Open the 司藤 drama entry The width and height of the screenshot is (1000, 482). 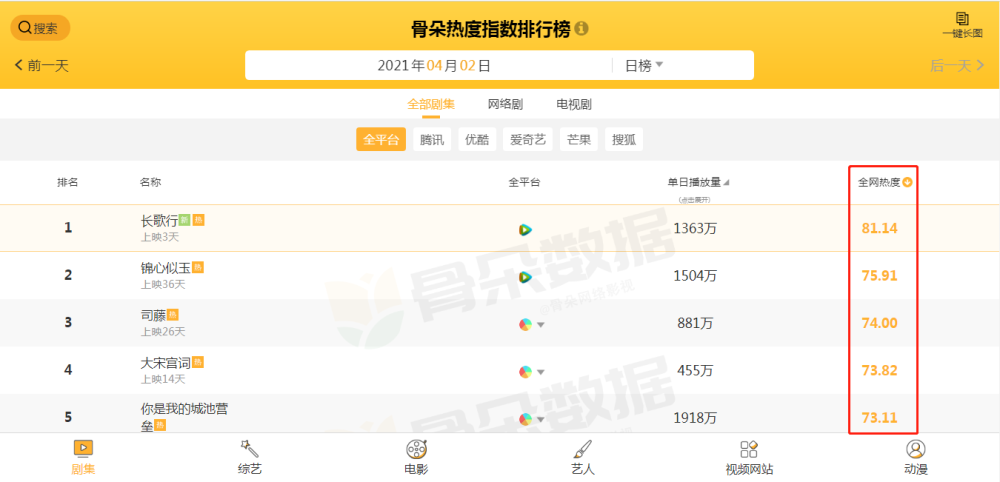click(x=153, y=315)
